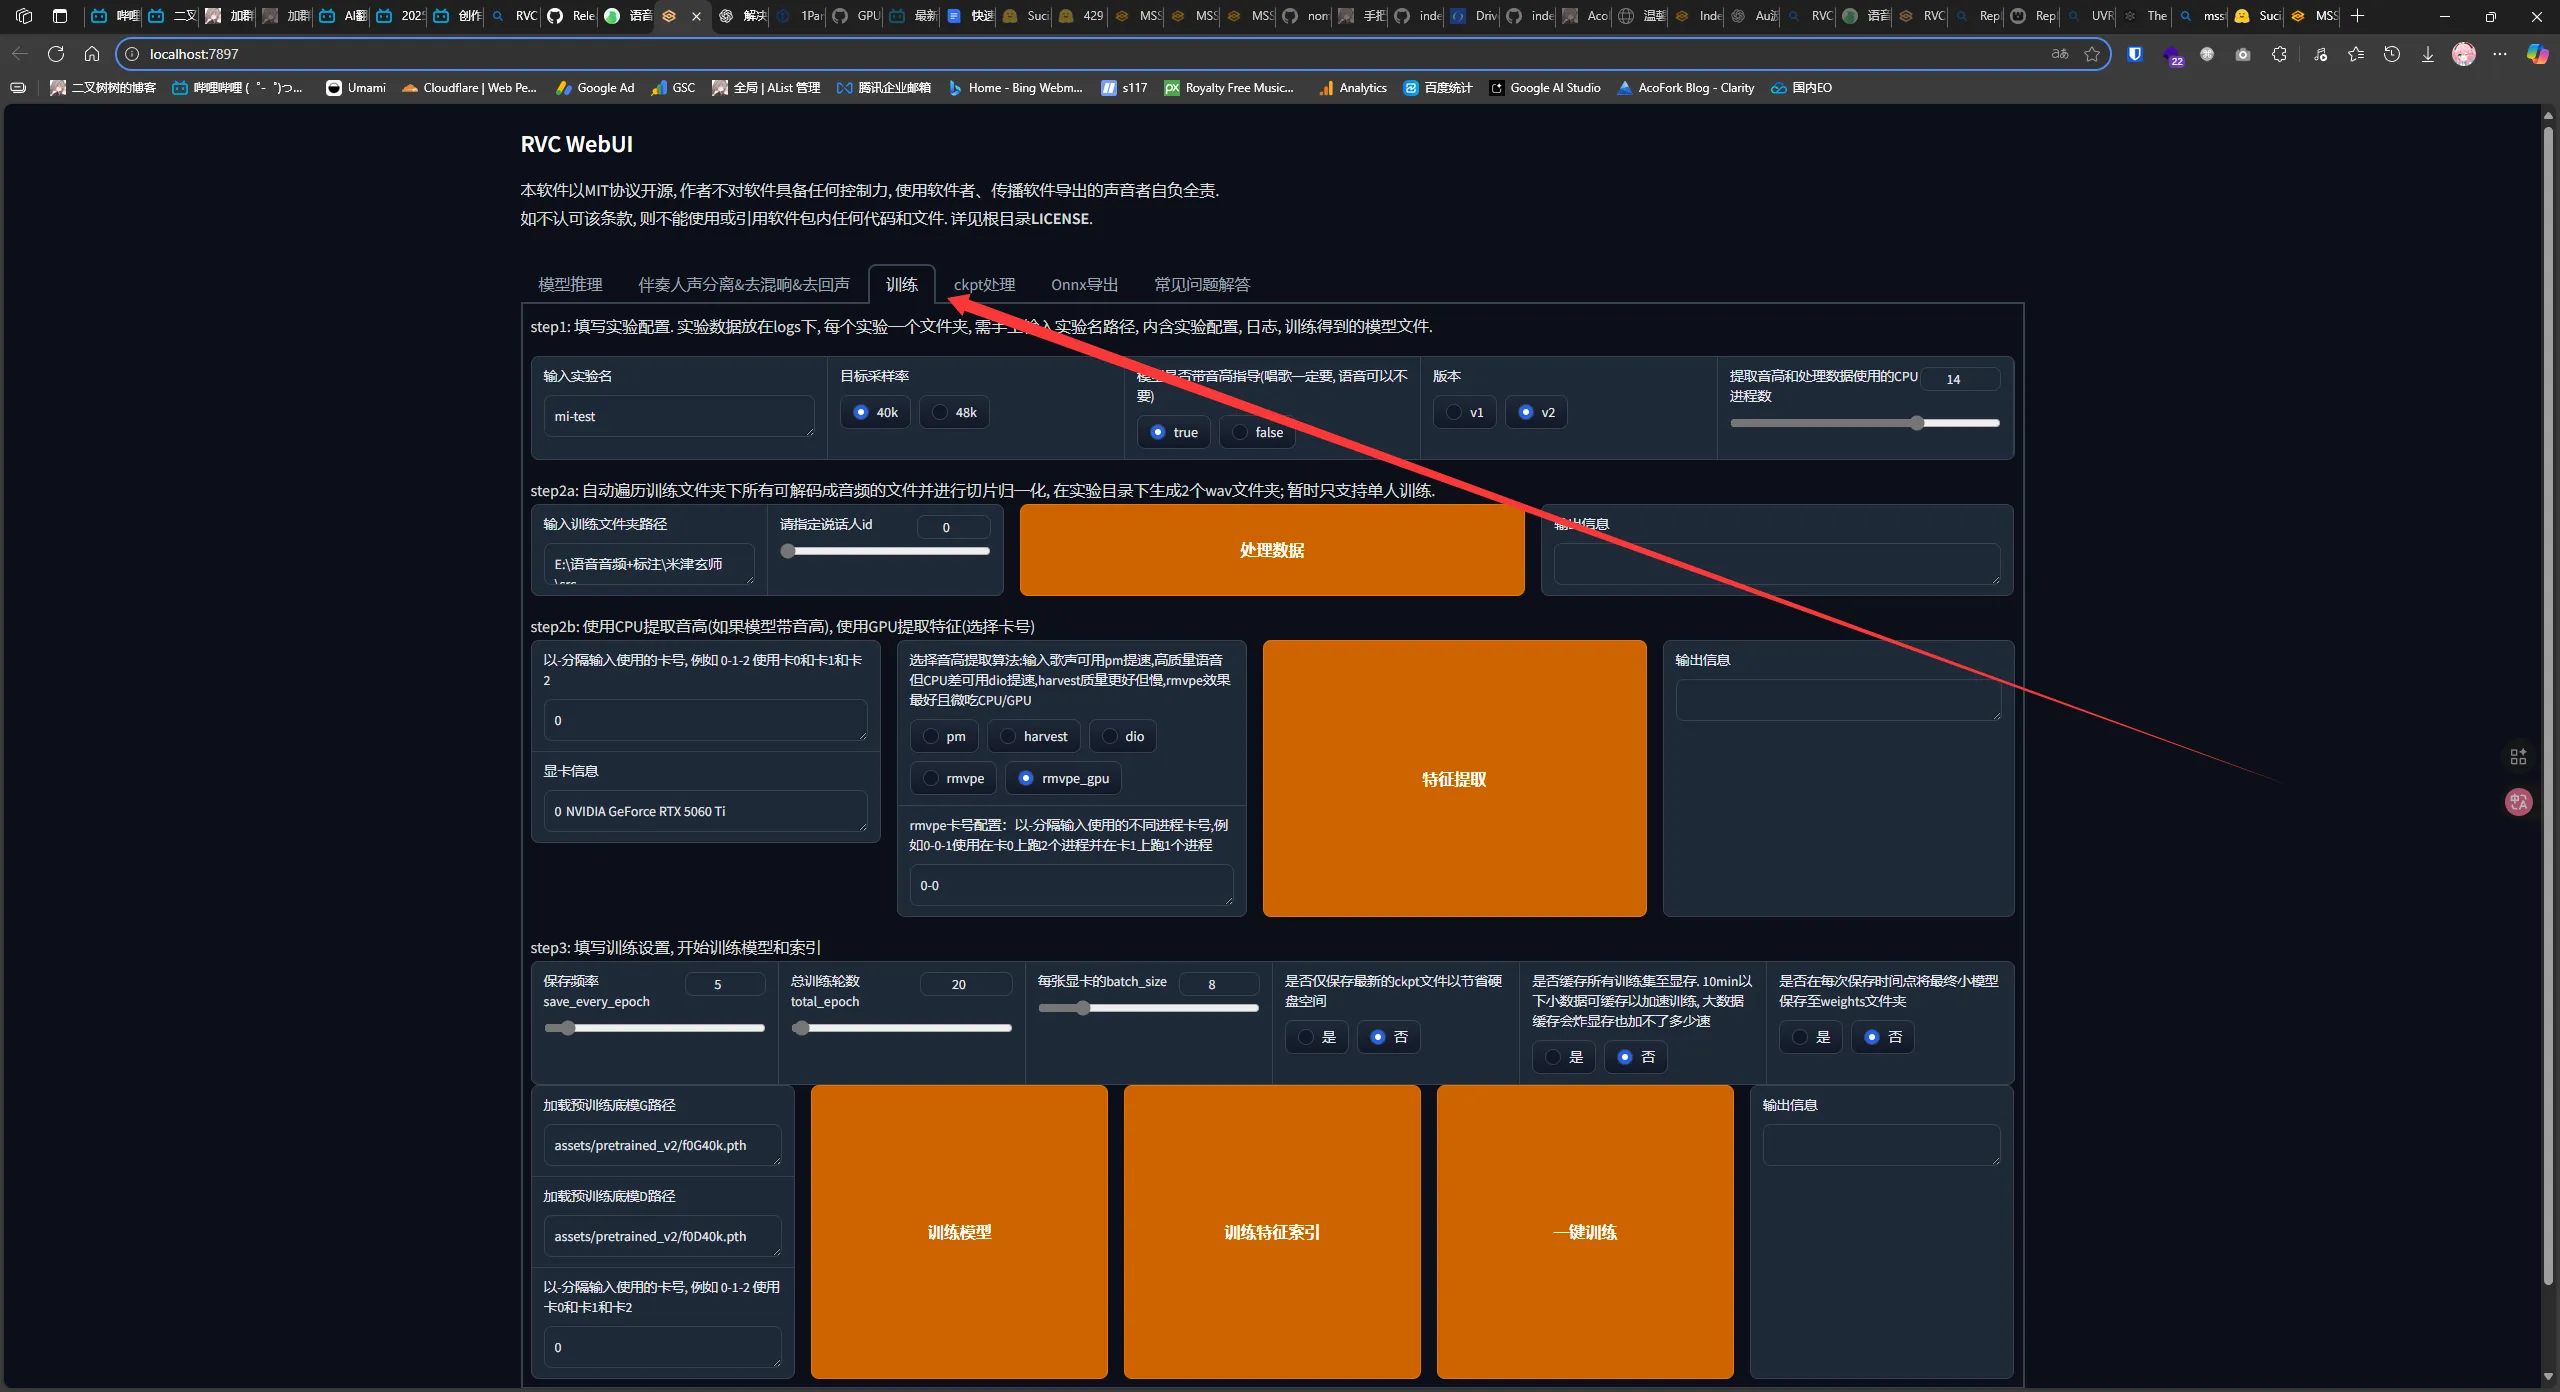Click the 一键训练 button

click(1584, 1232)
